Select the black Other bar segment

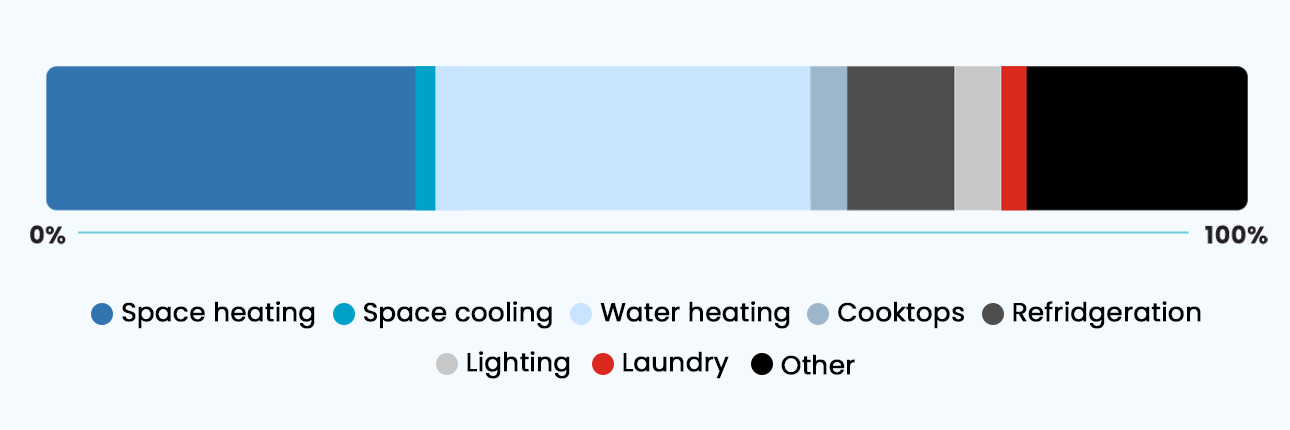pos(1136,138)
